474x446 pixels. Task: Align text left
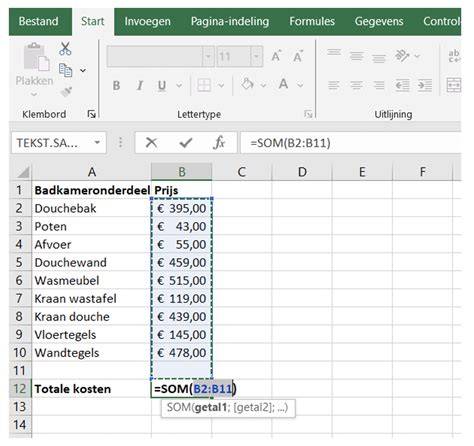tap(334, 85)
